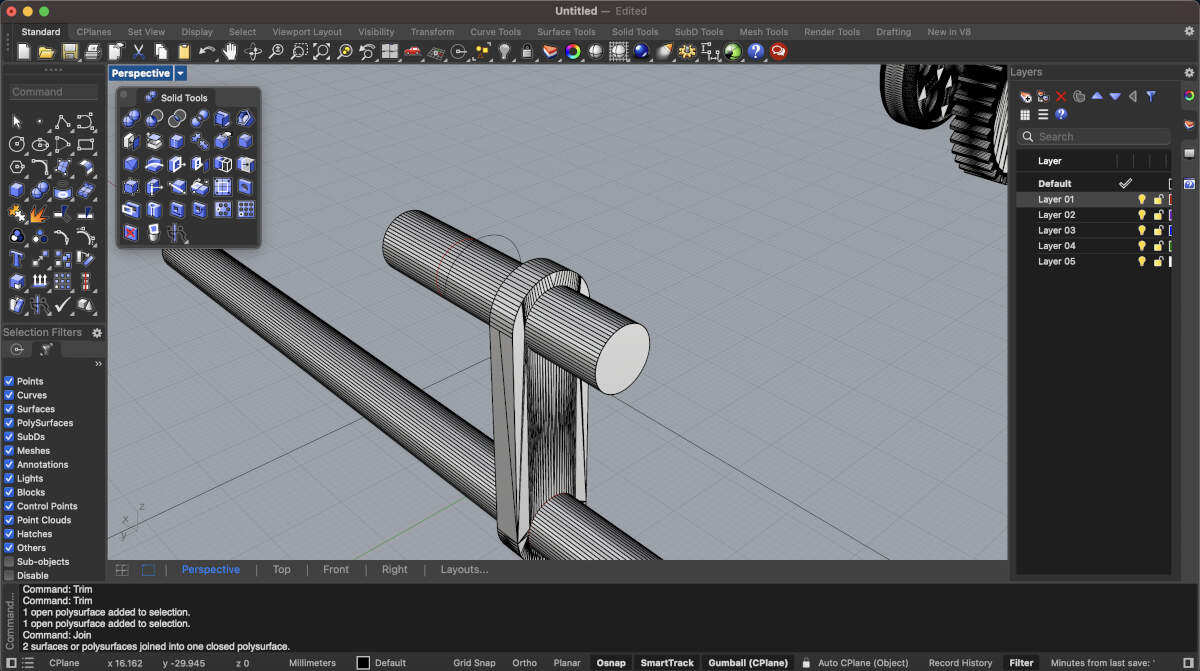The height and width of the screenshot is (671, 1200).
Task: Open the Millimeters units menu in status bar
Action: 312,663
